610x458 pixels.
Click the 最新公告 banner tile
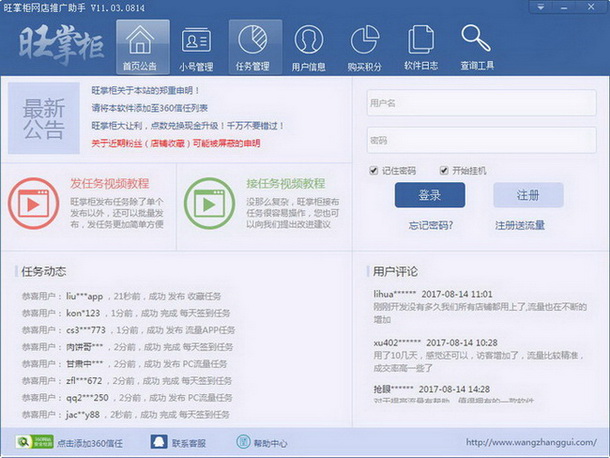click(44, 118)
